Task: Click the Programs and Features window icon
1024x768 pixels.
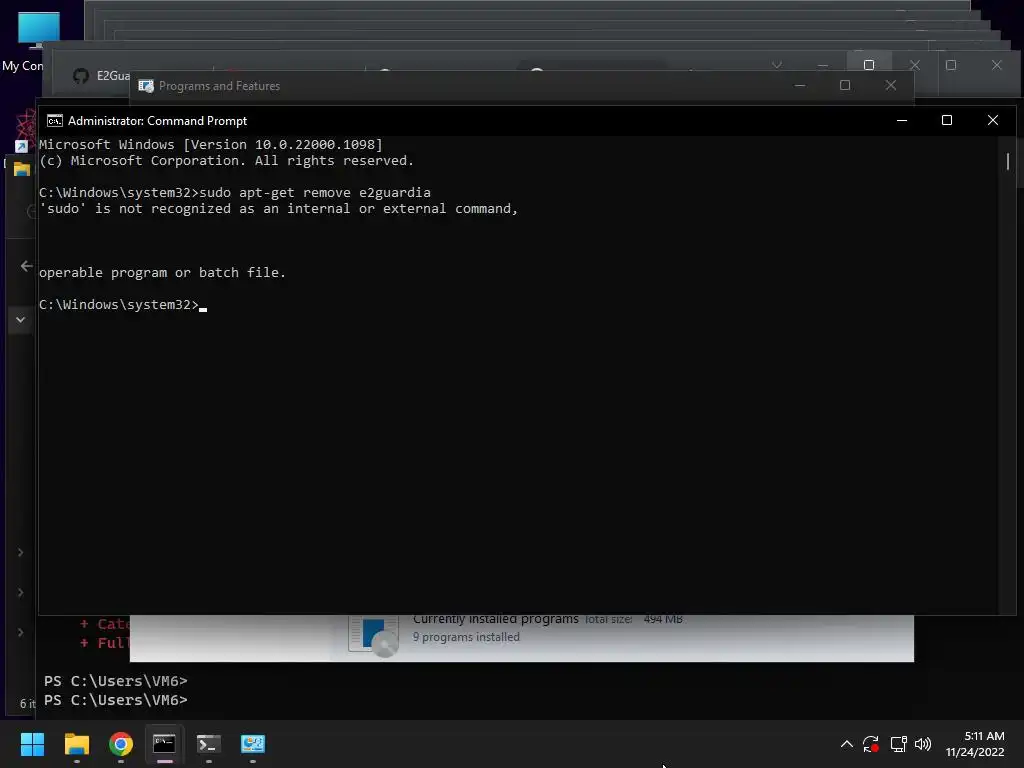Action: tap(146, 86)
